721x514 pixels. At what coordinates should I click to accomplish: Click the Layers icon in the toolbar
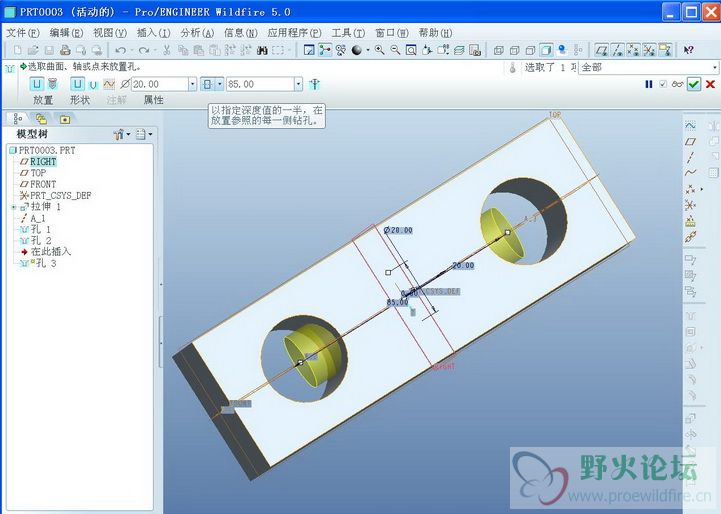point(459,50)
